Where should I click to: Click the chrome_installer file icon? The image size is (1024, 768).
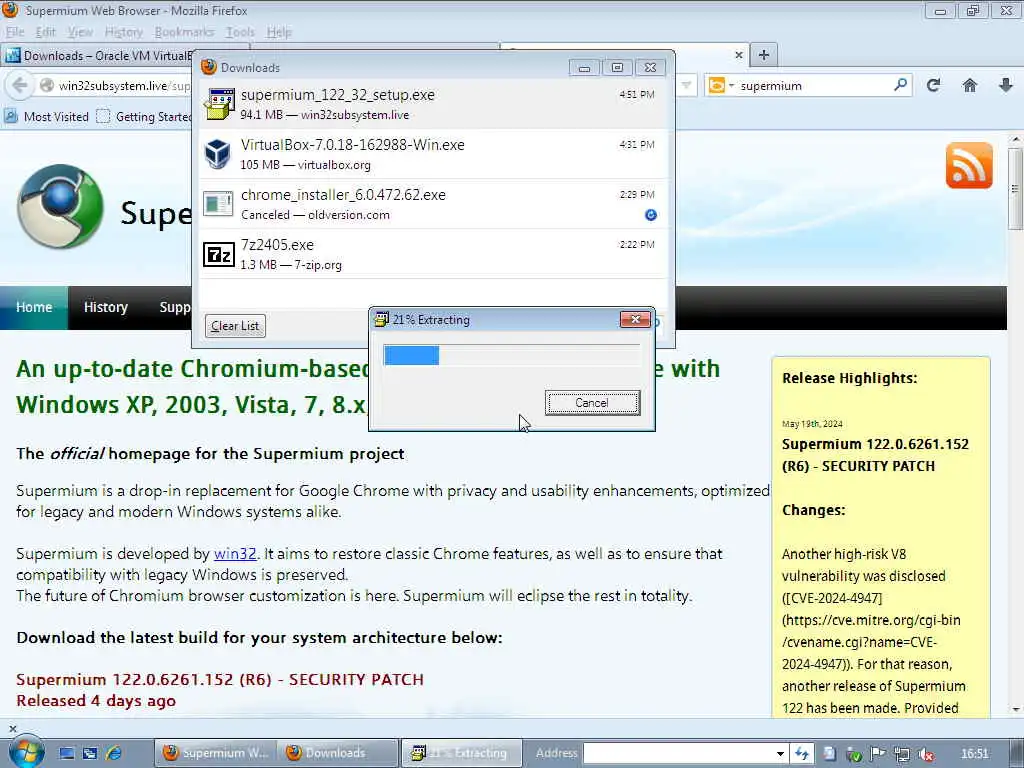218,204
